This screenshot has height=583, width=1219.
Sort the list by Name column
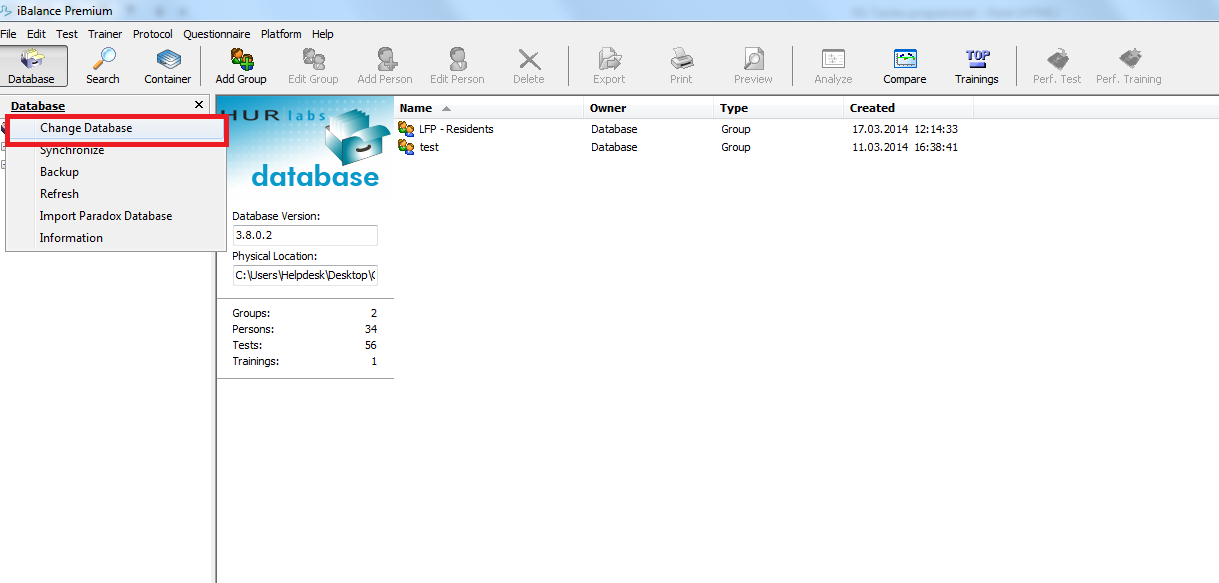[x=489, y=108]
